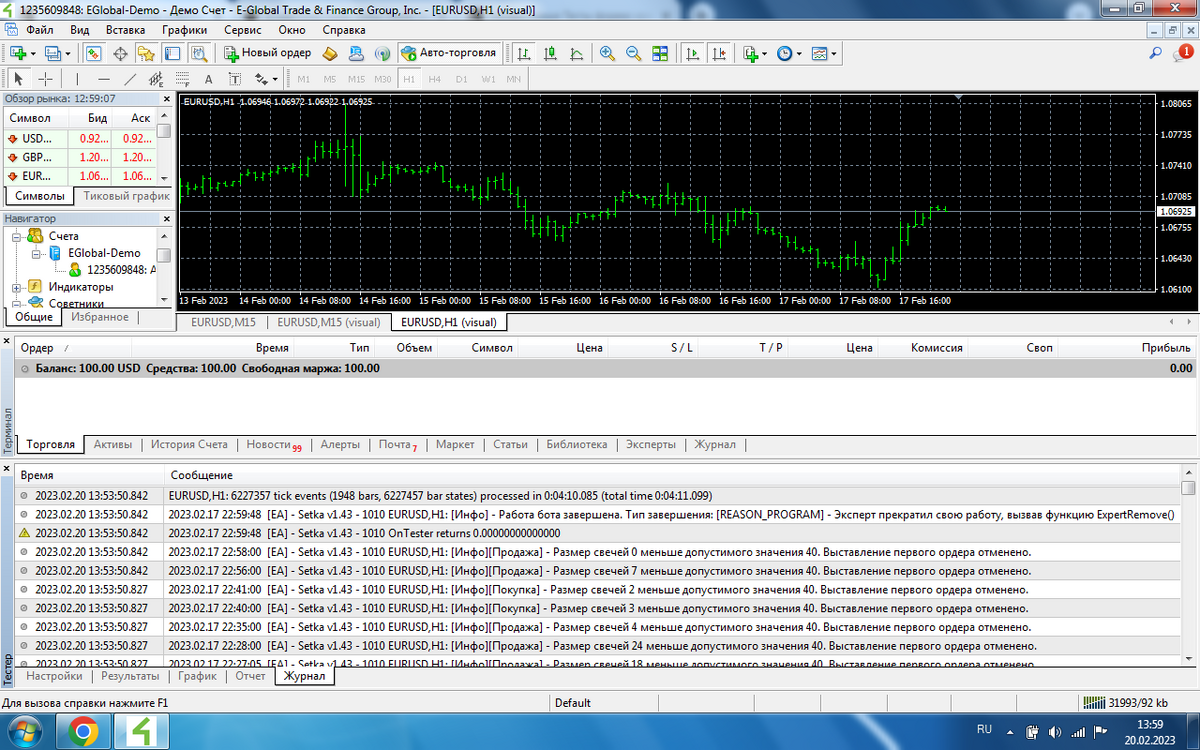Switch to the M15 timeframe
1200x750 pixels.
coord(356,79)
